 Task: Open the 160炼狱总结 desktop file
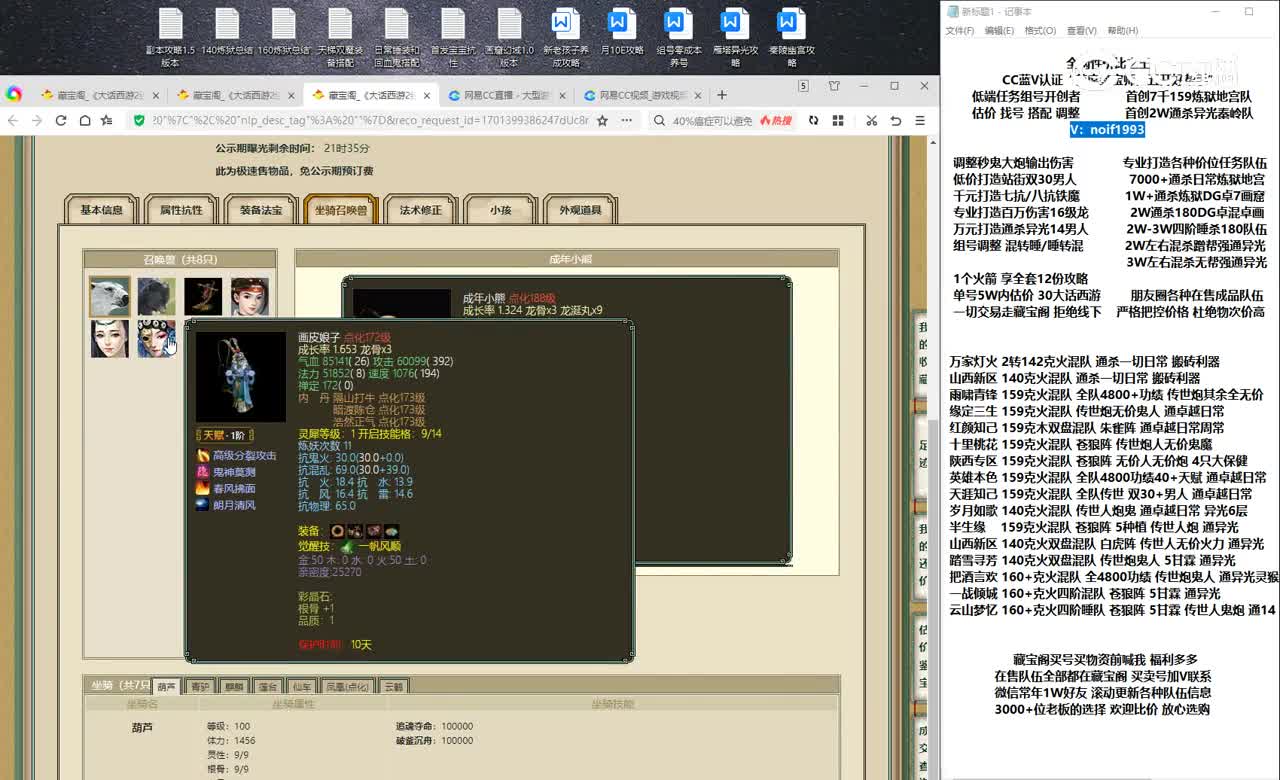click(x=284, y=31)
